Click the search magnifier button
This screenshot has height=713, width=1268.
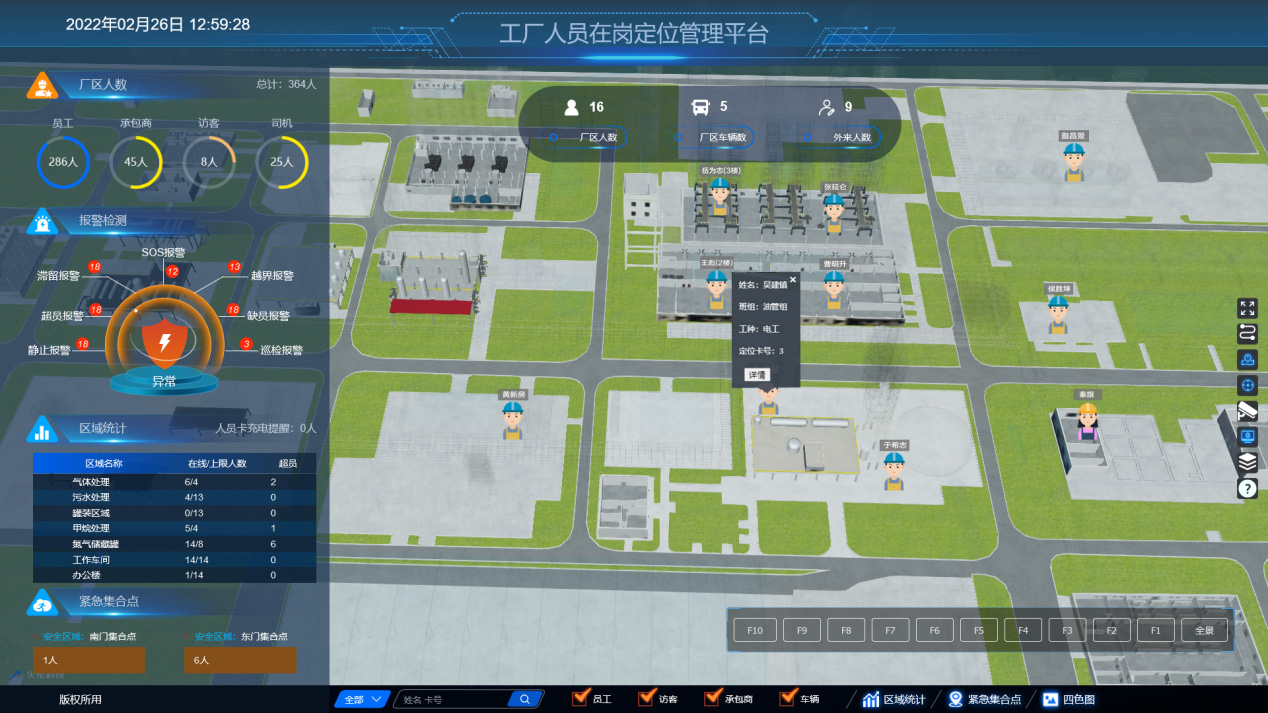[524, 699]
